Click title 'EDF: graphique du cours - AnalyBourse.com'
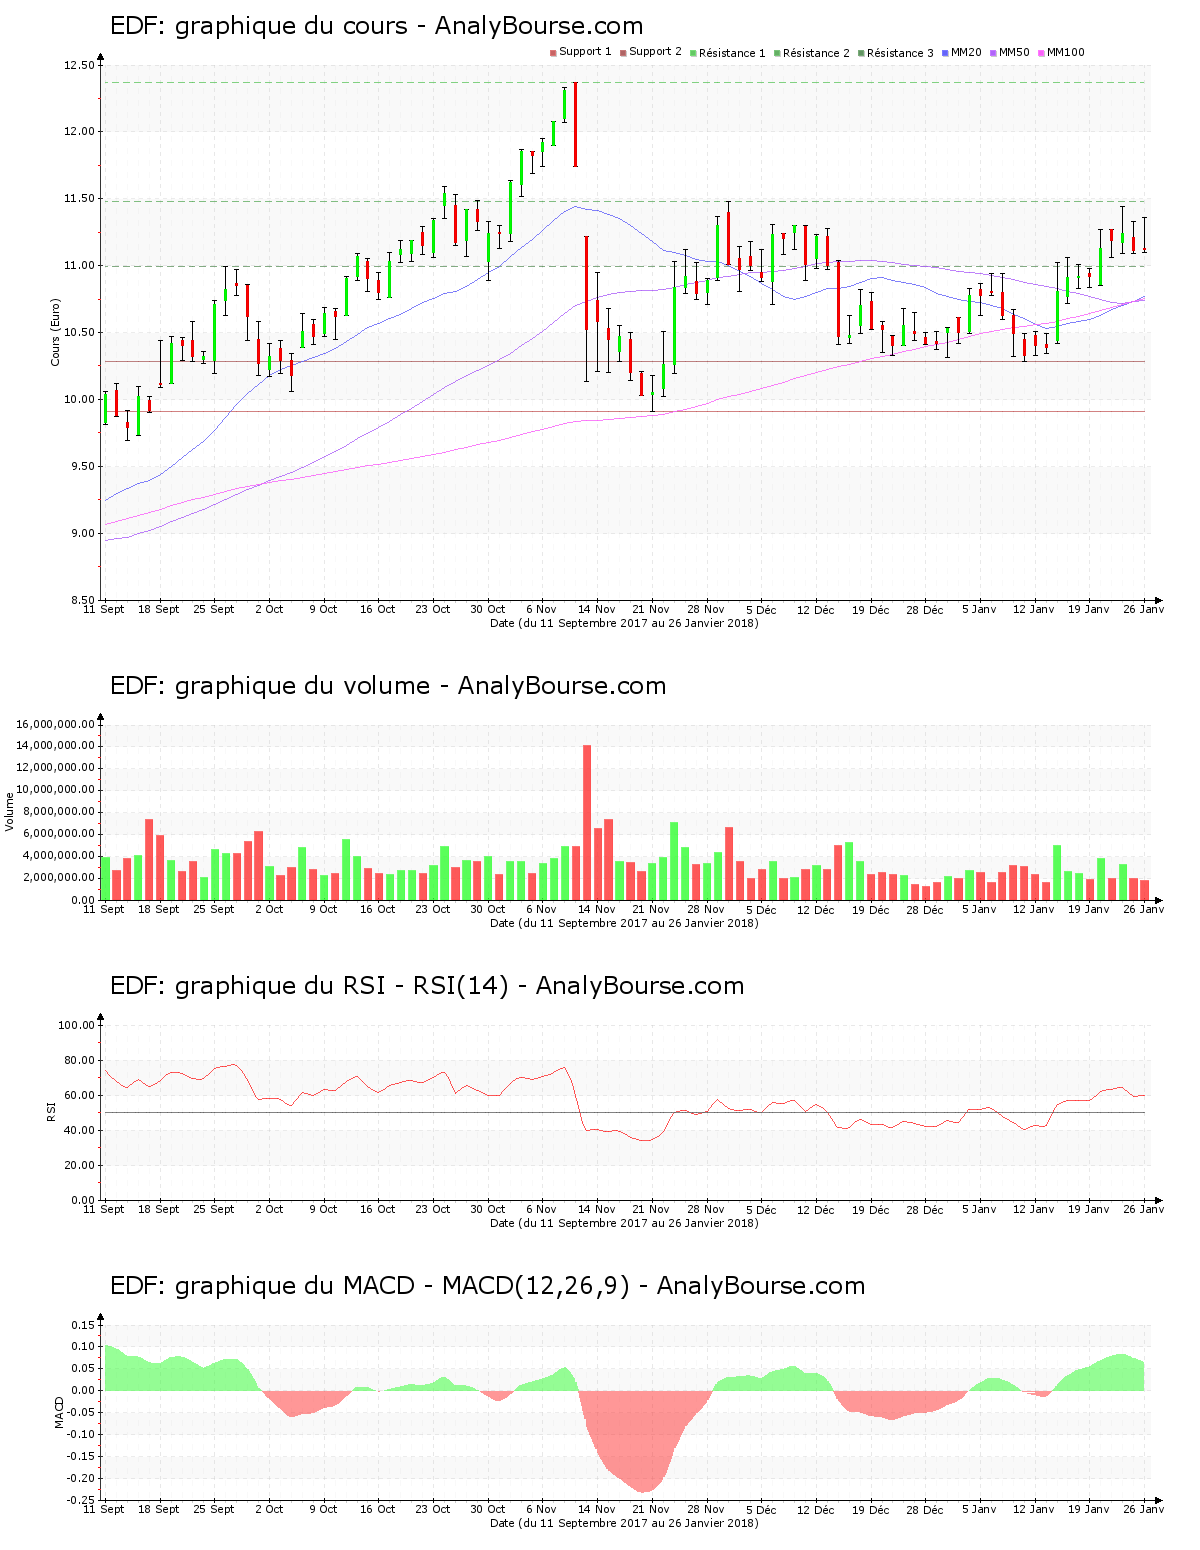Screen dimensions: 1200x1550 pos(376,26)
